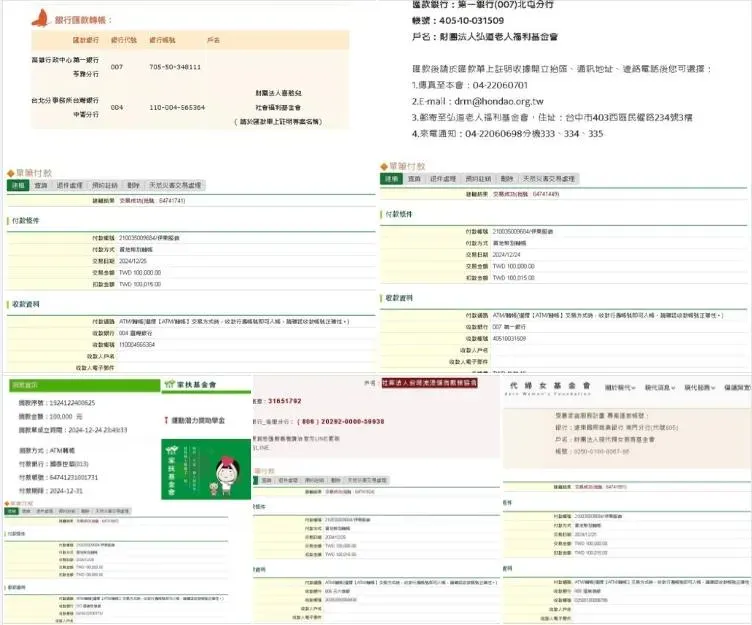Click TWD 100,015.00 deduction in the 007 第一銀行 panel
Image resolution: width=752 pixels, height=625 pixels.
(x=514, y=278)
